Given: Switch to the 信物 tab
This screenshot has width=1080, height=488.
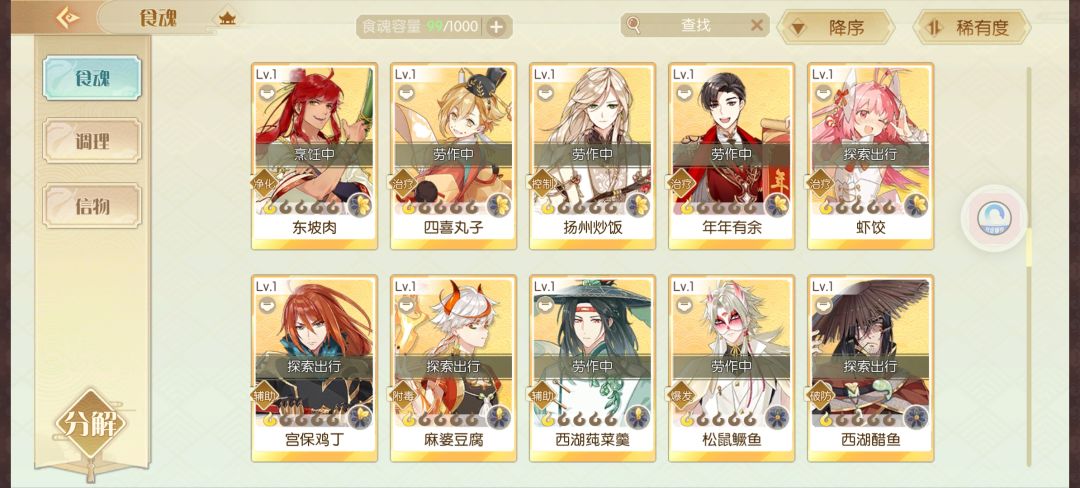Looking at the screenshot, I should click(x=92, y=205).
